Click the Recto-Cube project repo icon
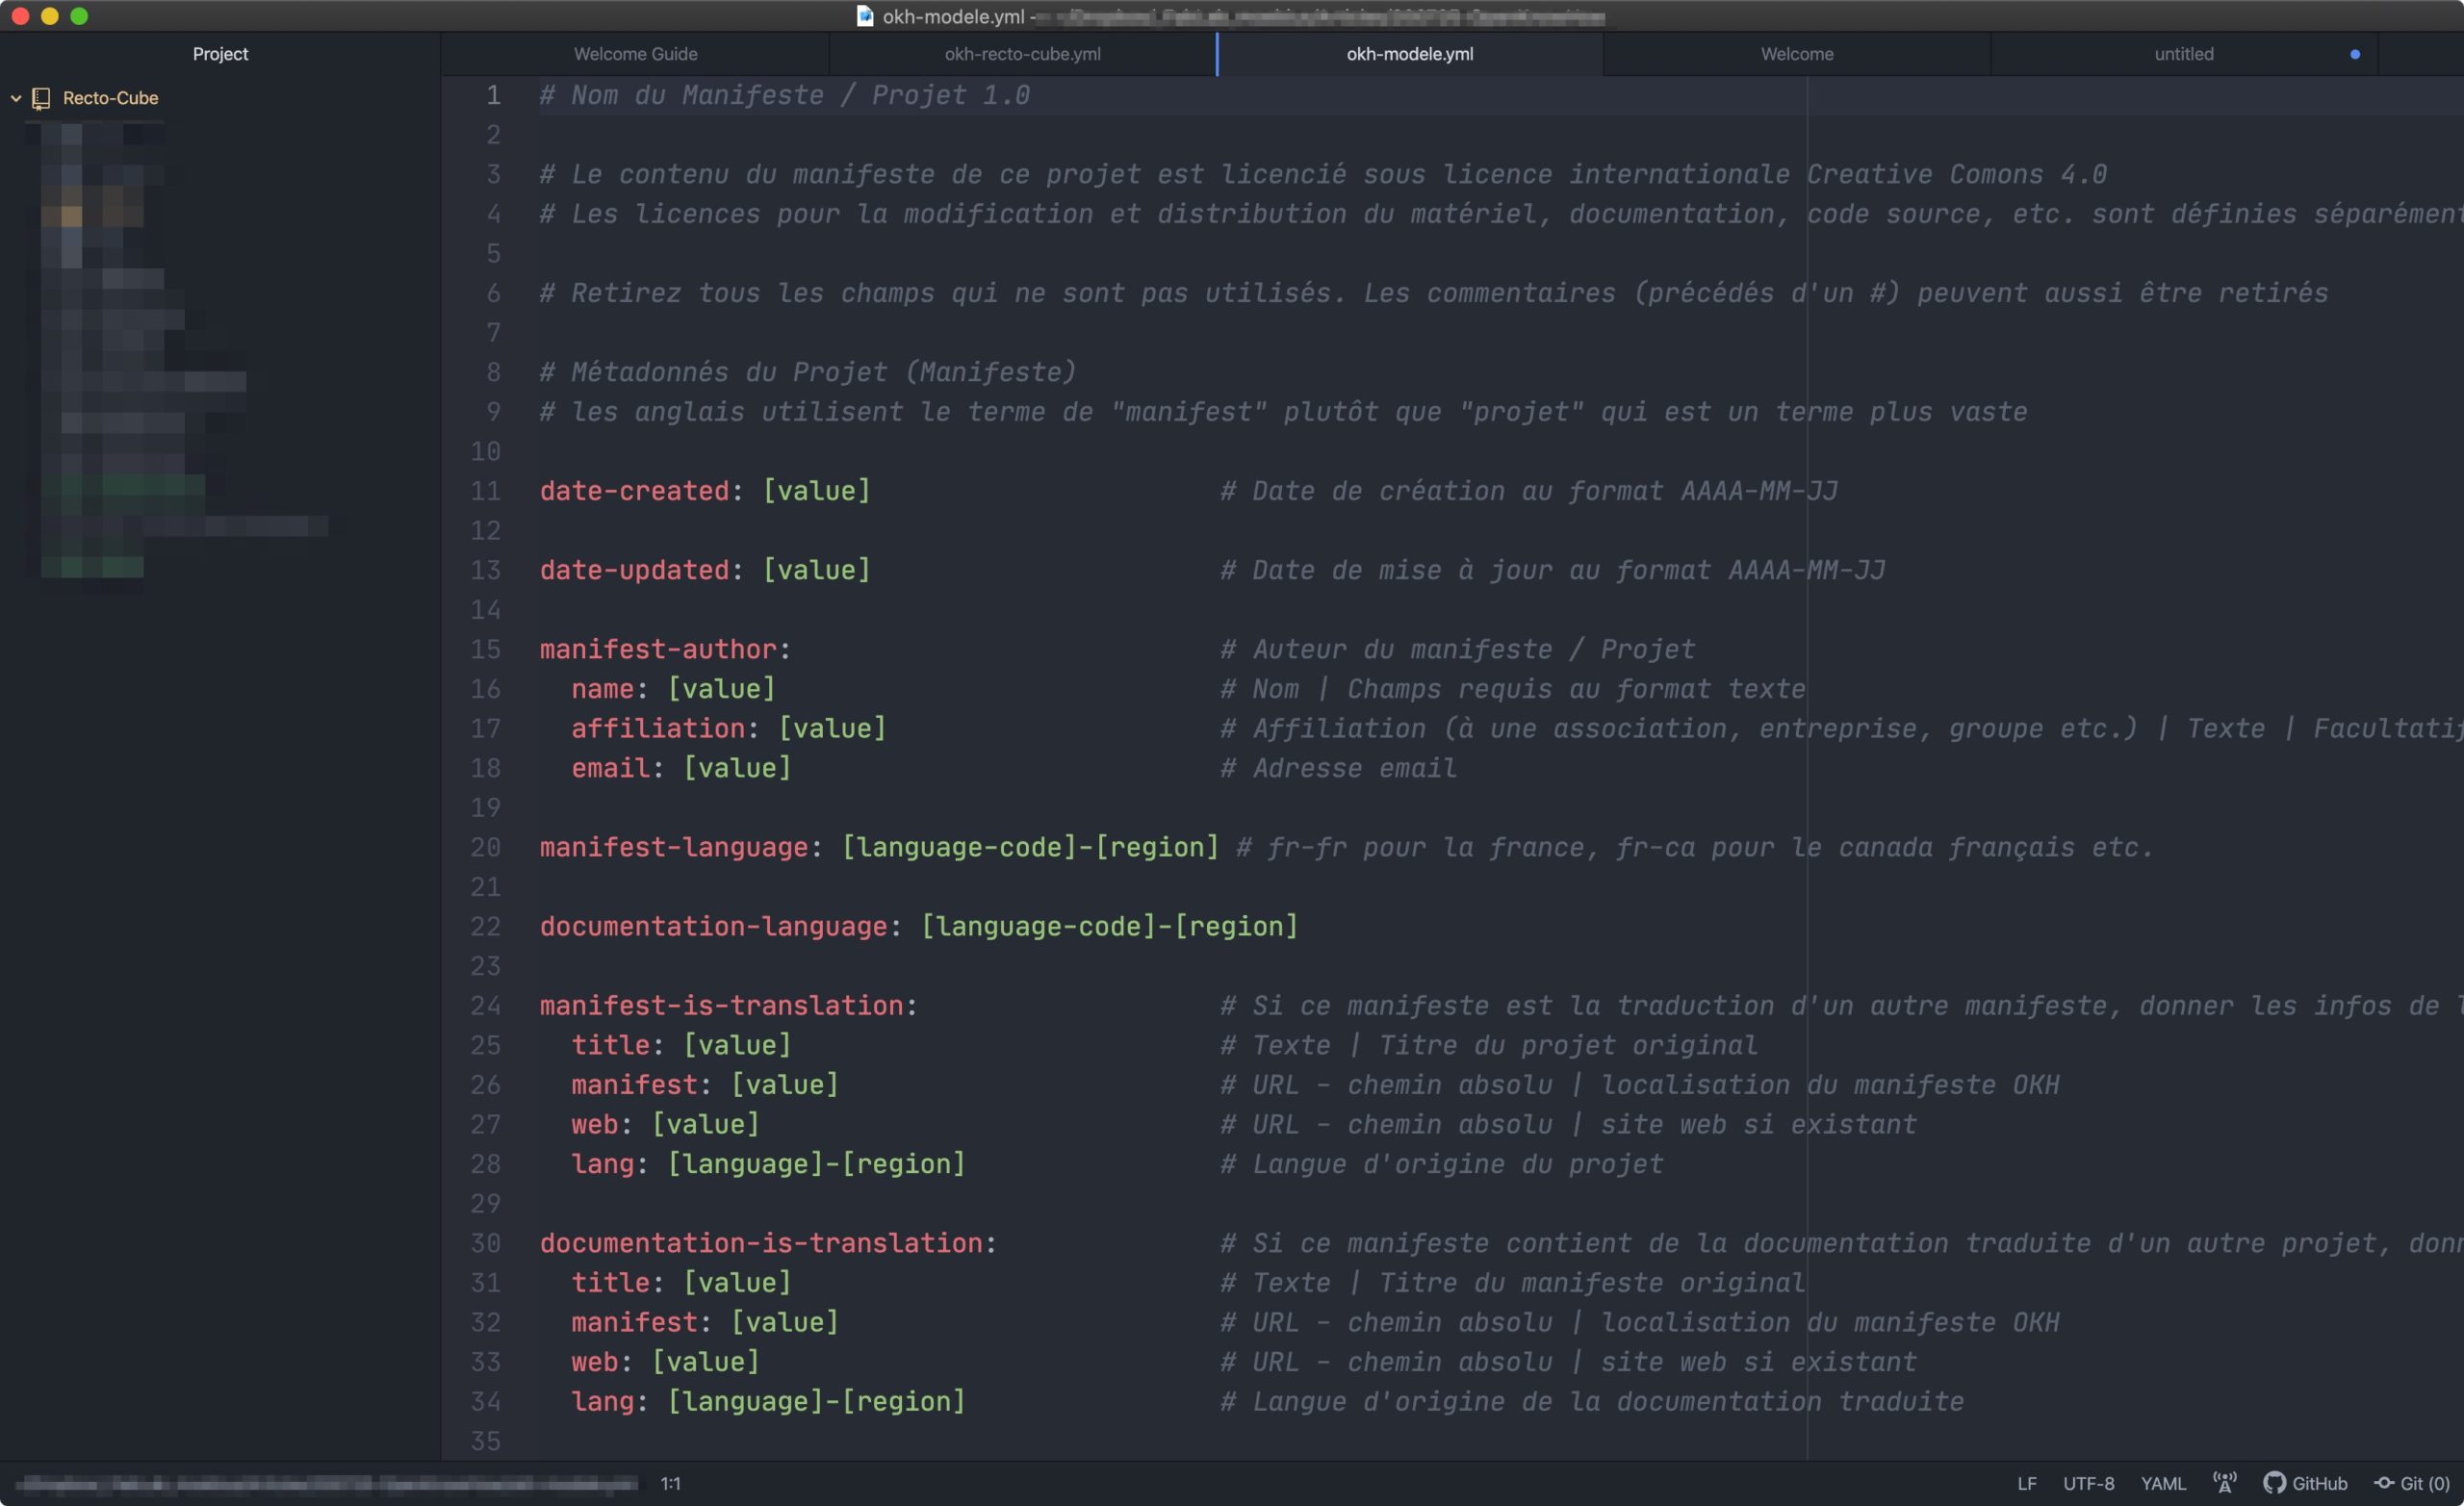The height and width of the screenshot is (1506, 2464). 41,98
